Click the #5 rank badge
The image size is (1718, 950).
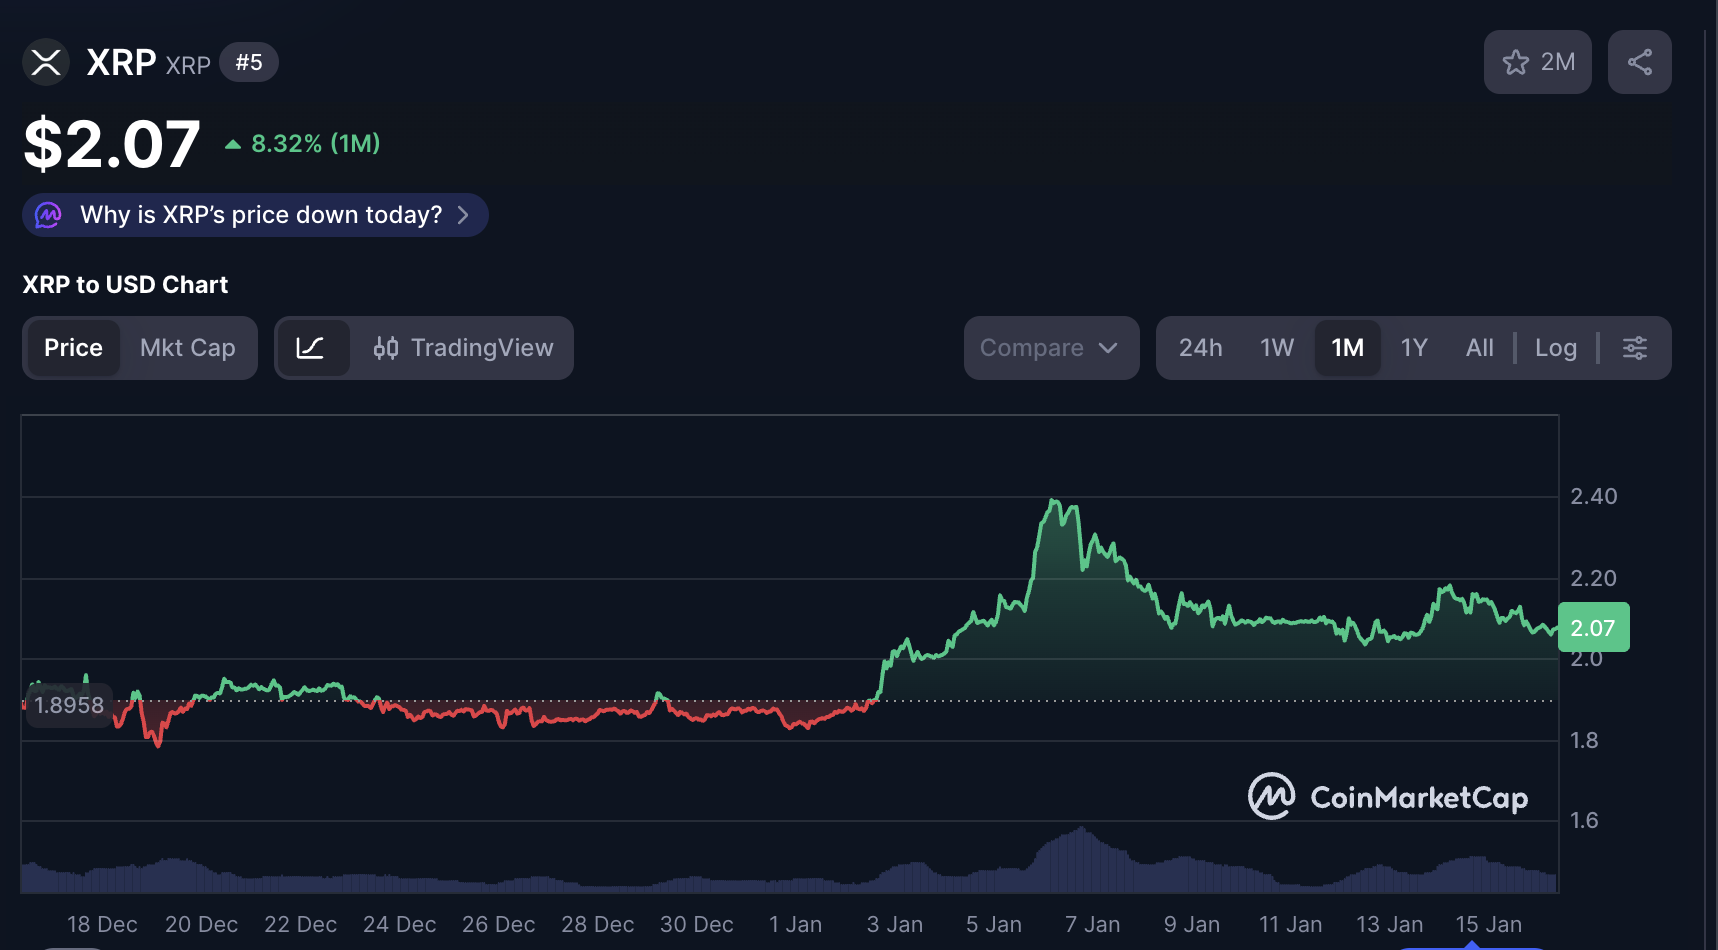tap(248, 61)
